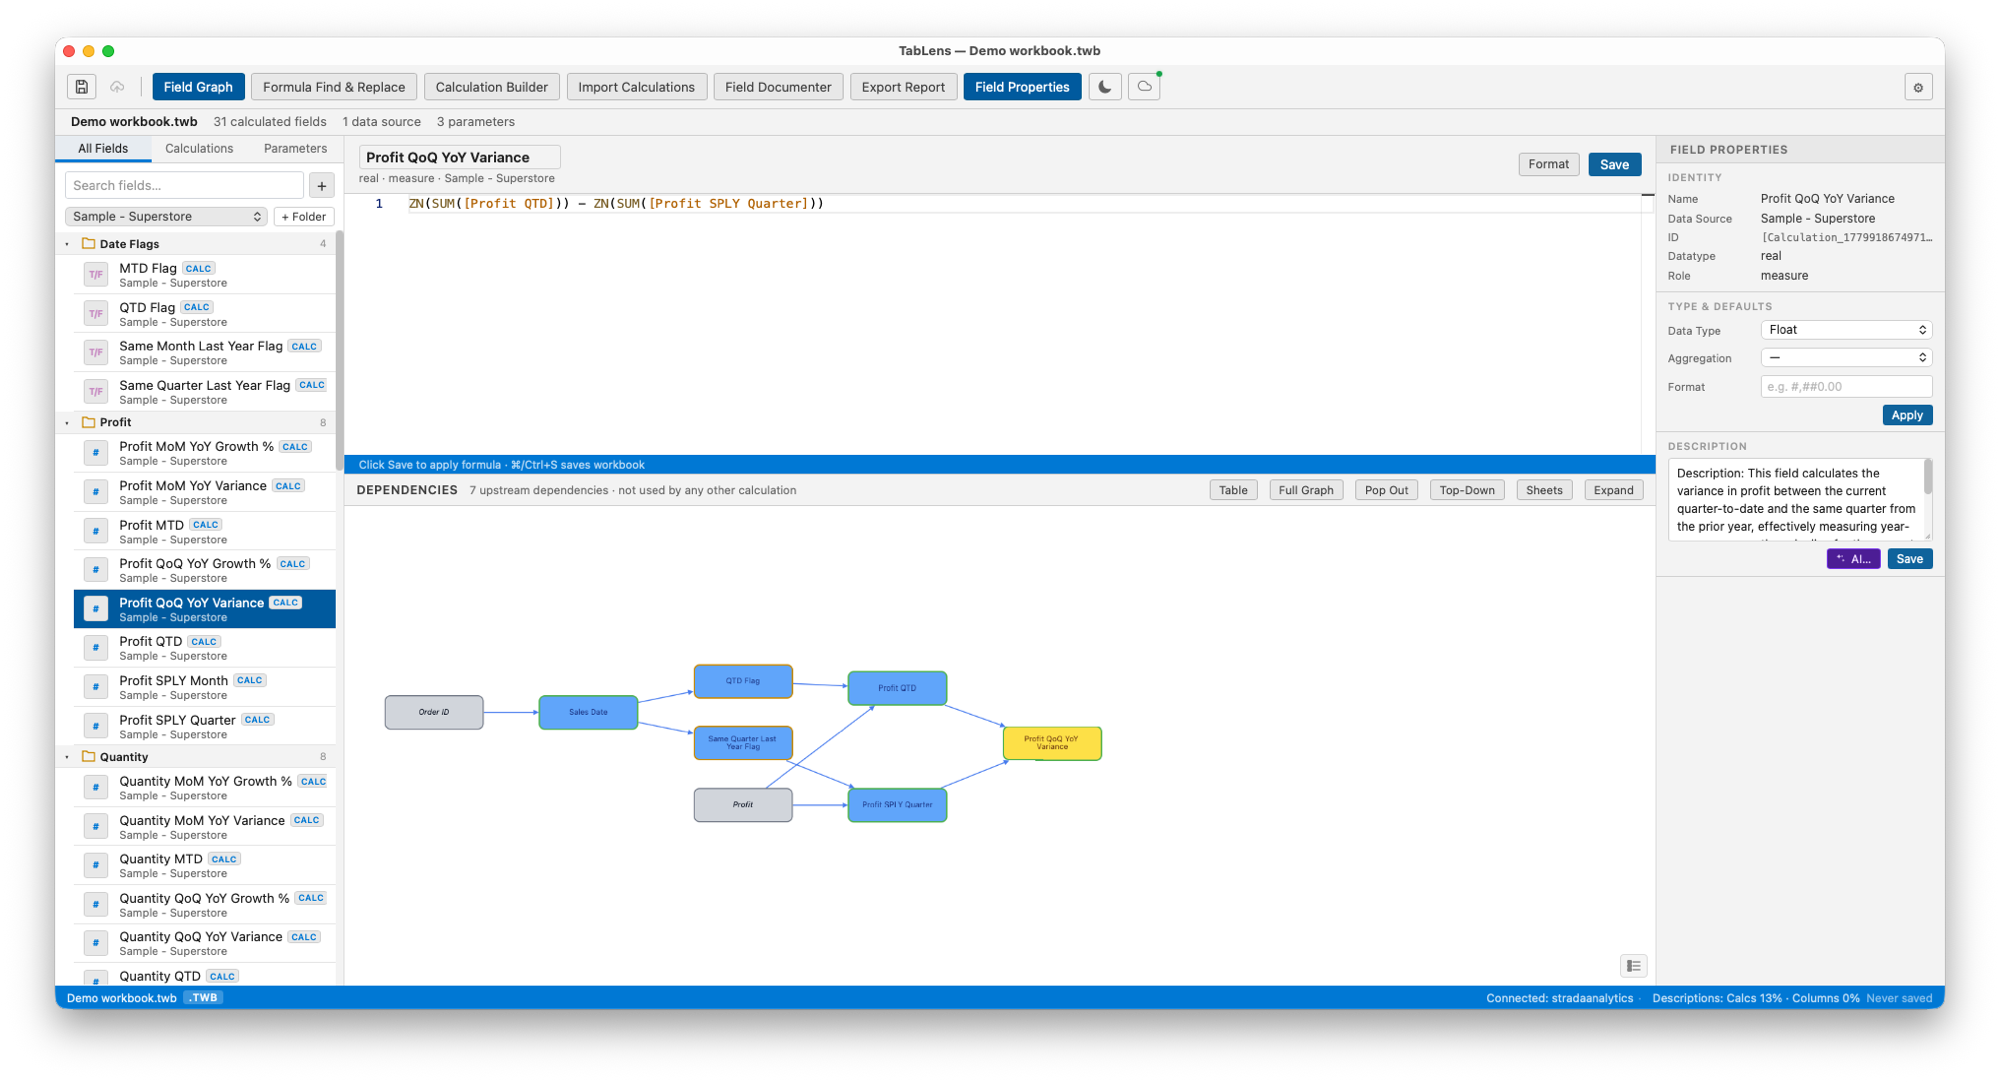Image resolution: width=2000 pixels, height=1082 pixels.
Task: Select the Profit QTD graph node
Action: tap(897, 688)
